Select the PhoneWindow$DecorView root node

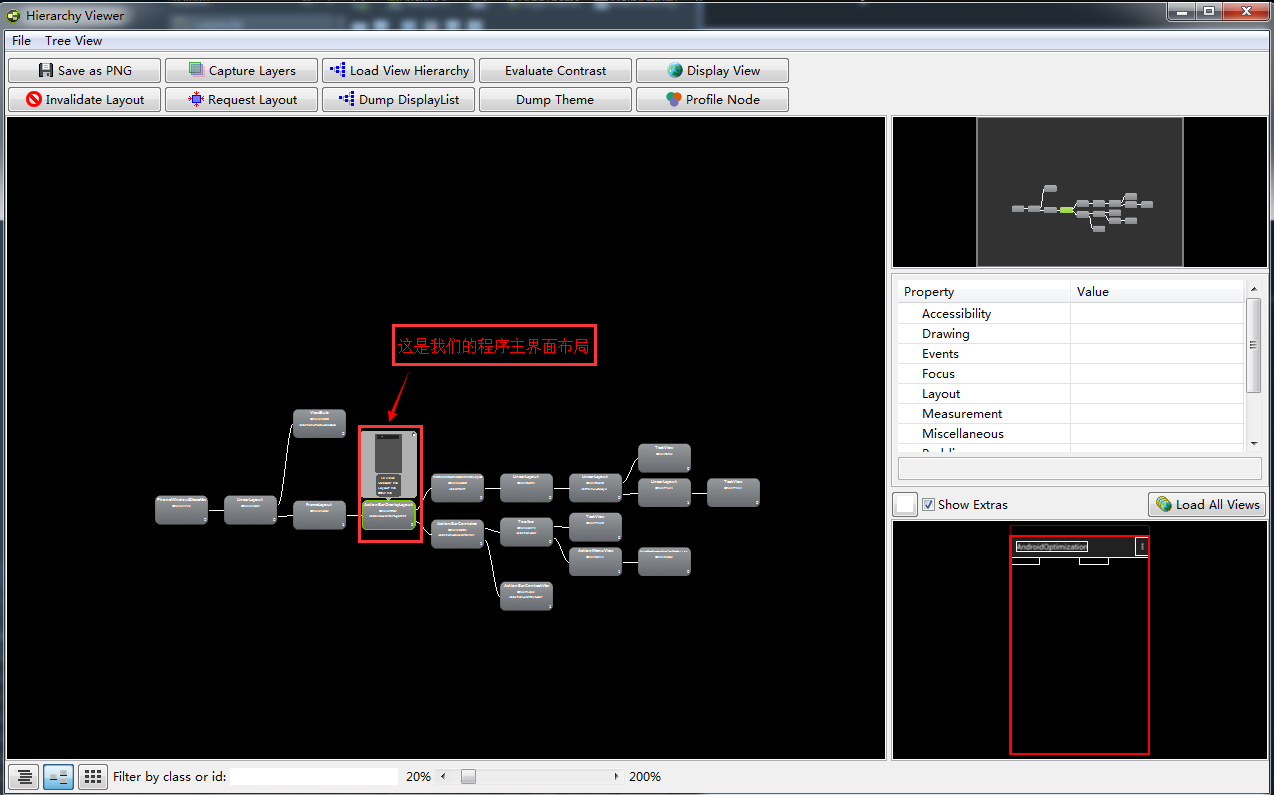pyautogui.click(x=181, y=509)
